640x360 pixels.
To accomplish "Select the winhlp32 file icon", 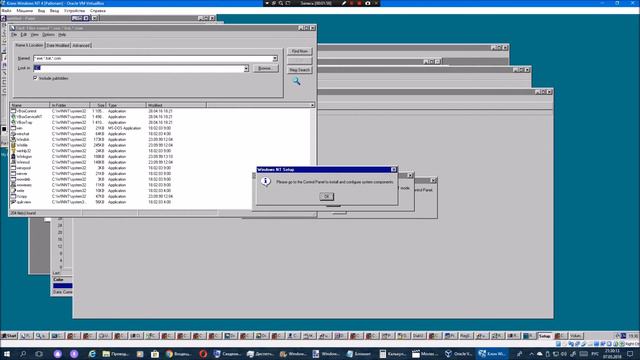I will (13, 151).
